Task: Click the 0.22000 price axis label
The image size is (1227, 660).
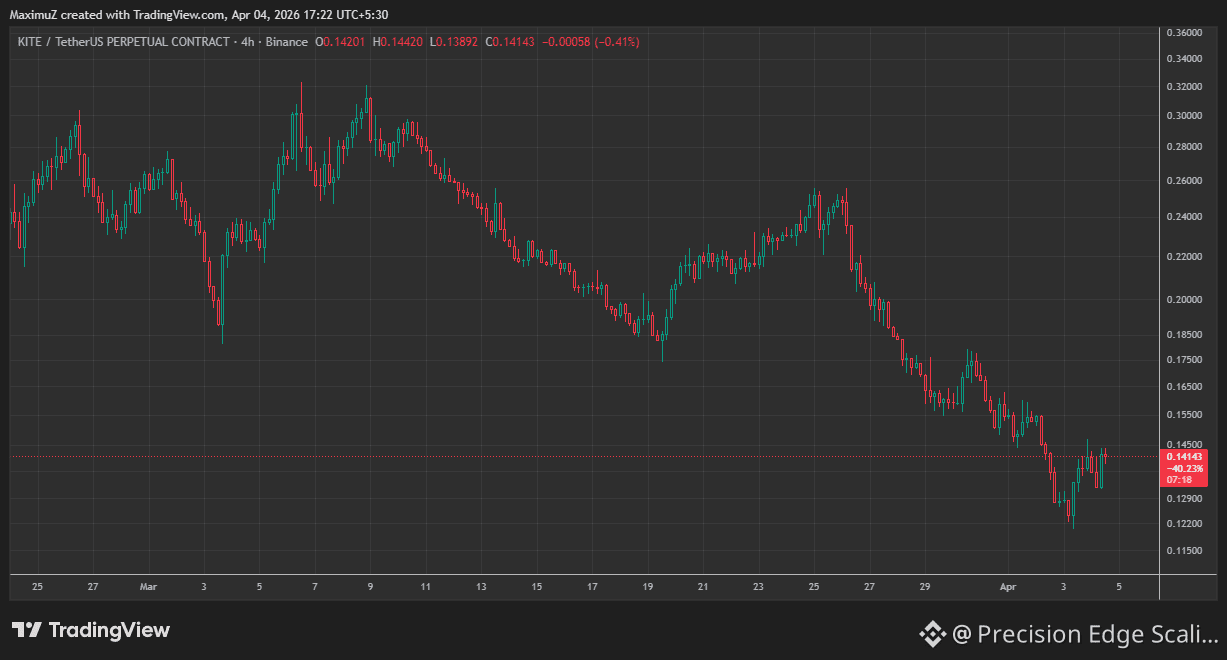Action: [1184, 257]
